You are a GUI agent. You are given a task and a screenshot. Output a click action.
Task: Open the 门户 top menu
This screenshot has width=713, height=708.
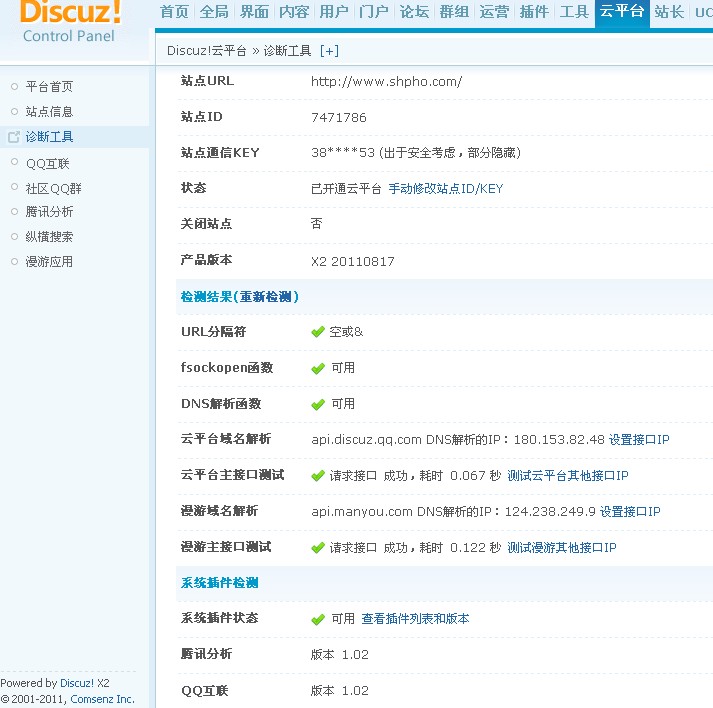tap(374, 11)
